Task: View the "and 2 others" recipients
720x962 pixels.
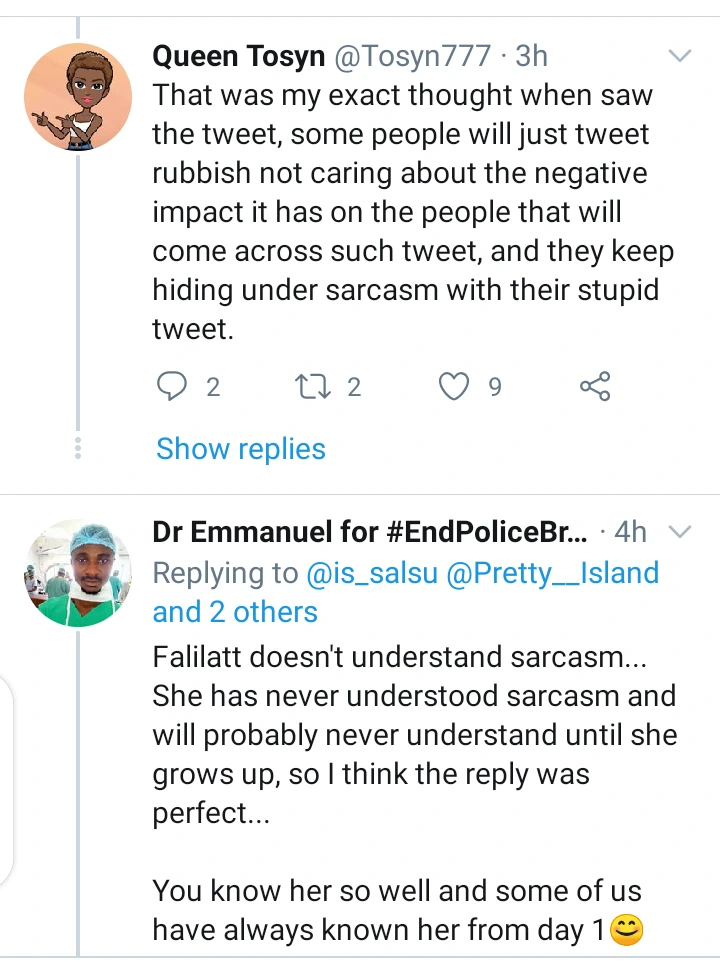Action: 235,612
